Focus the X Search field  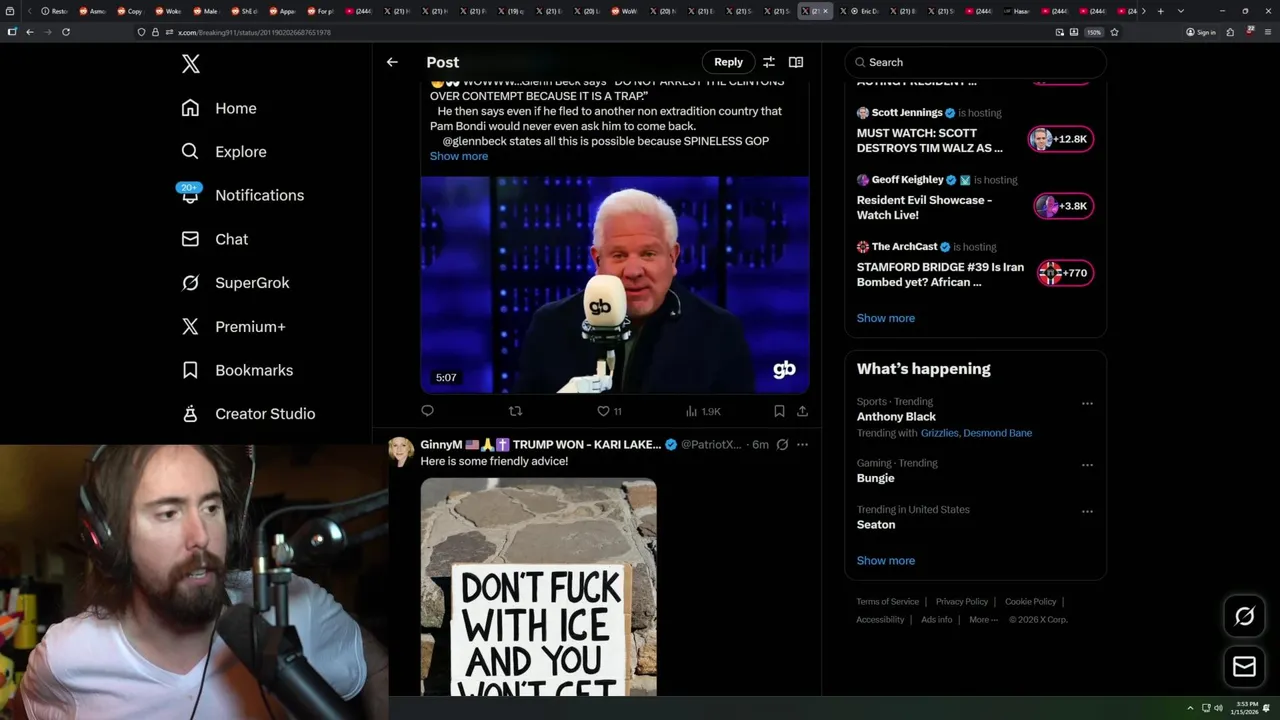[x=976, y=62]
